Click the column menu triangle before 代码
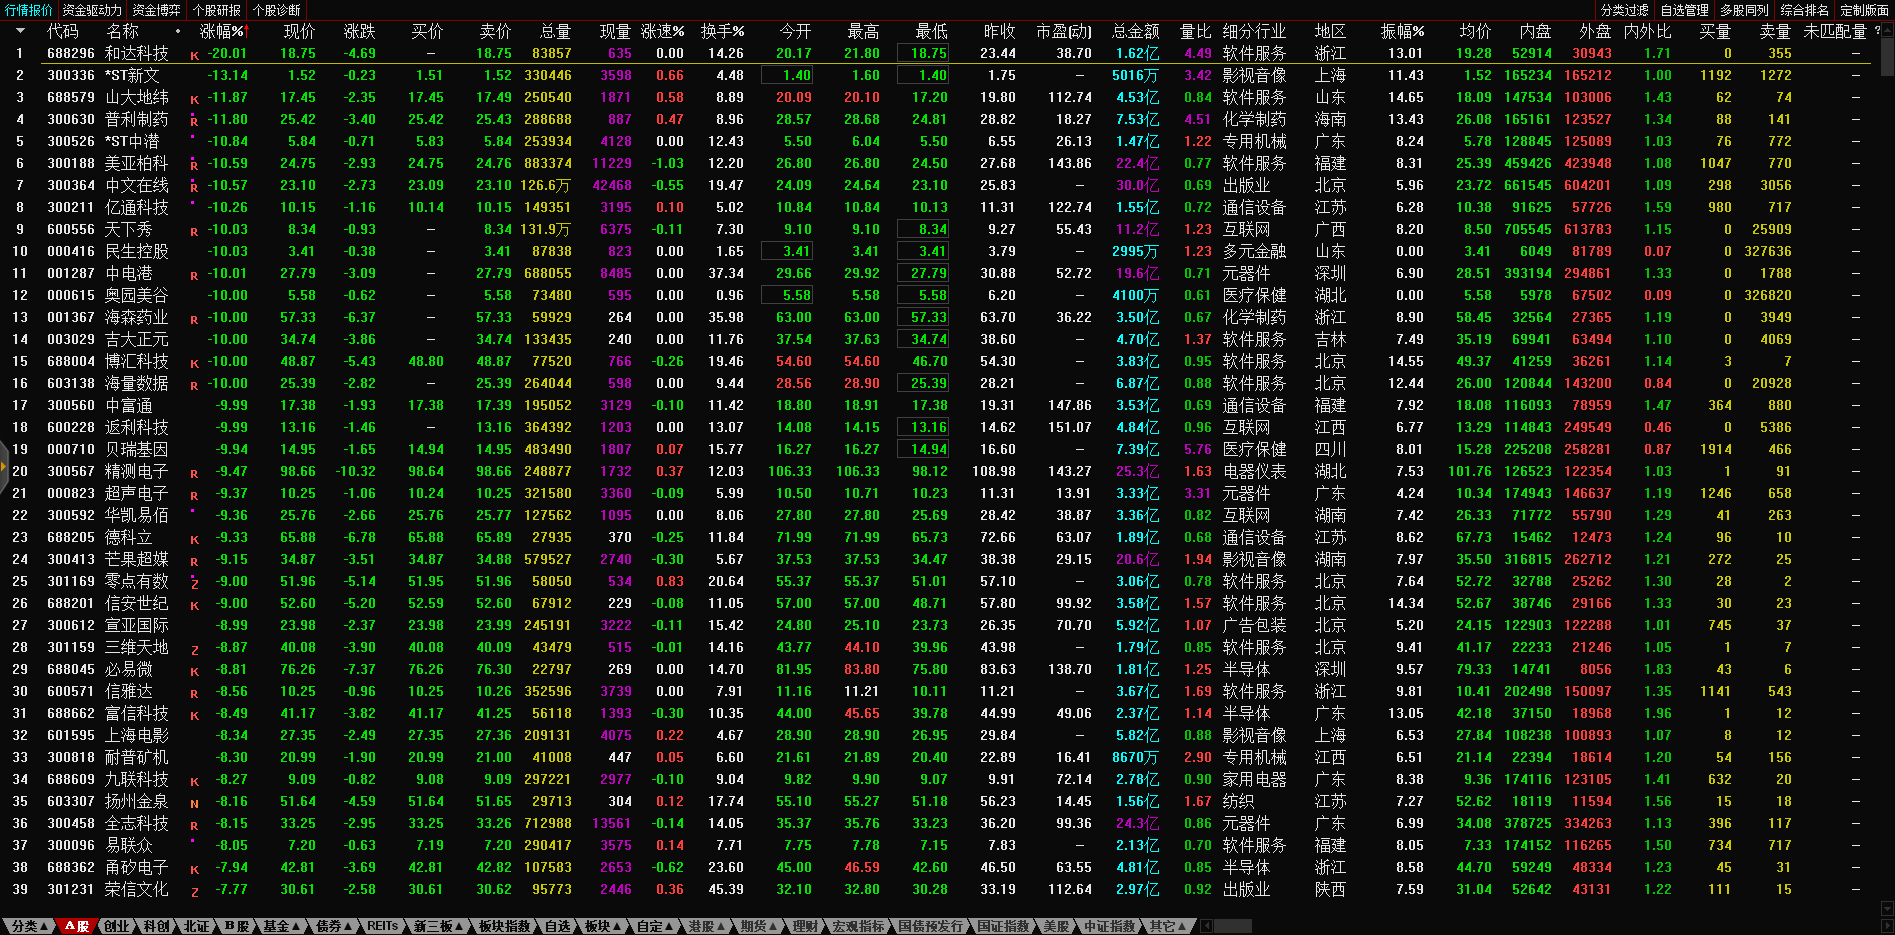 point(19,31)
